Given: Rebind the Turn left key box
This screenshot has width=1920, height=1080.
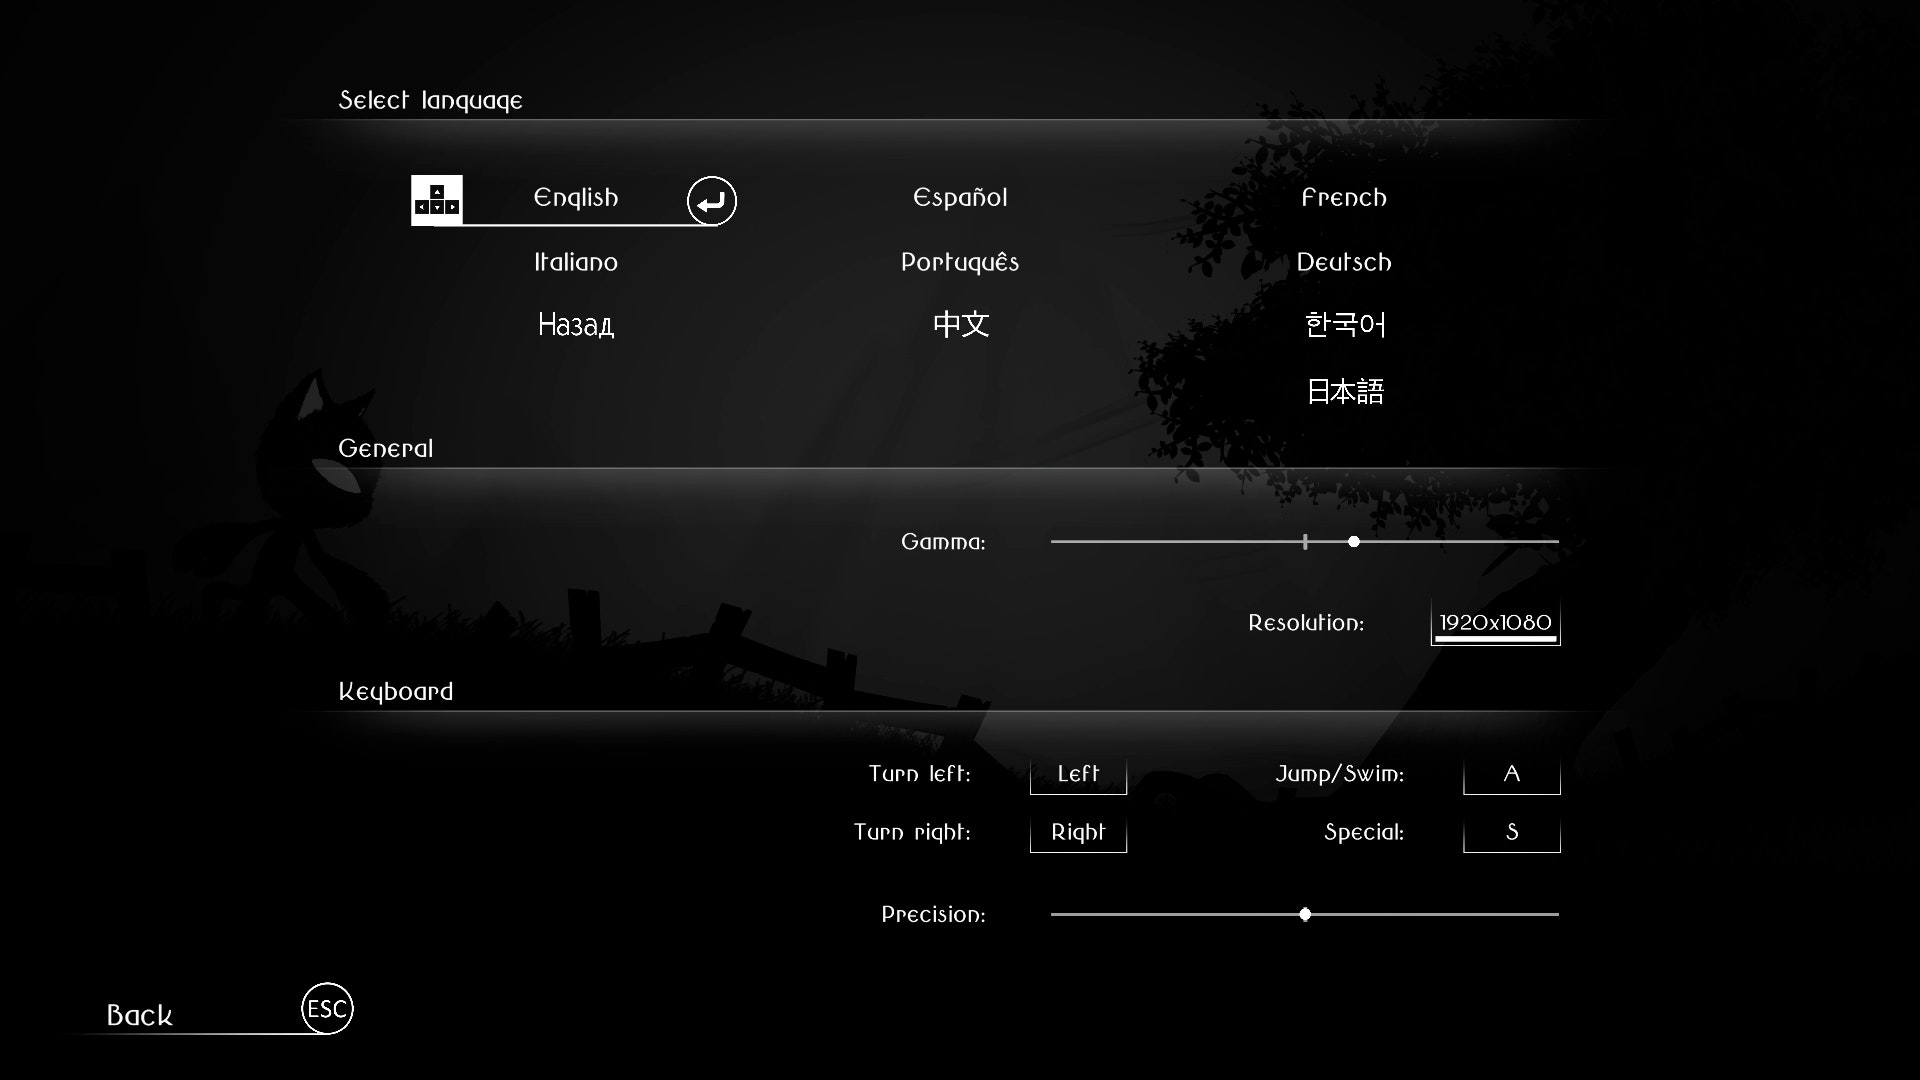Looking at the screenshot, I should [1078, 774].
